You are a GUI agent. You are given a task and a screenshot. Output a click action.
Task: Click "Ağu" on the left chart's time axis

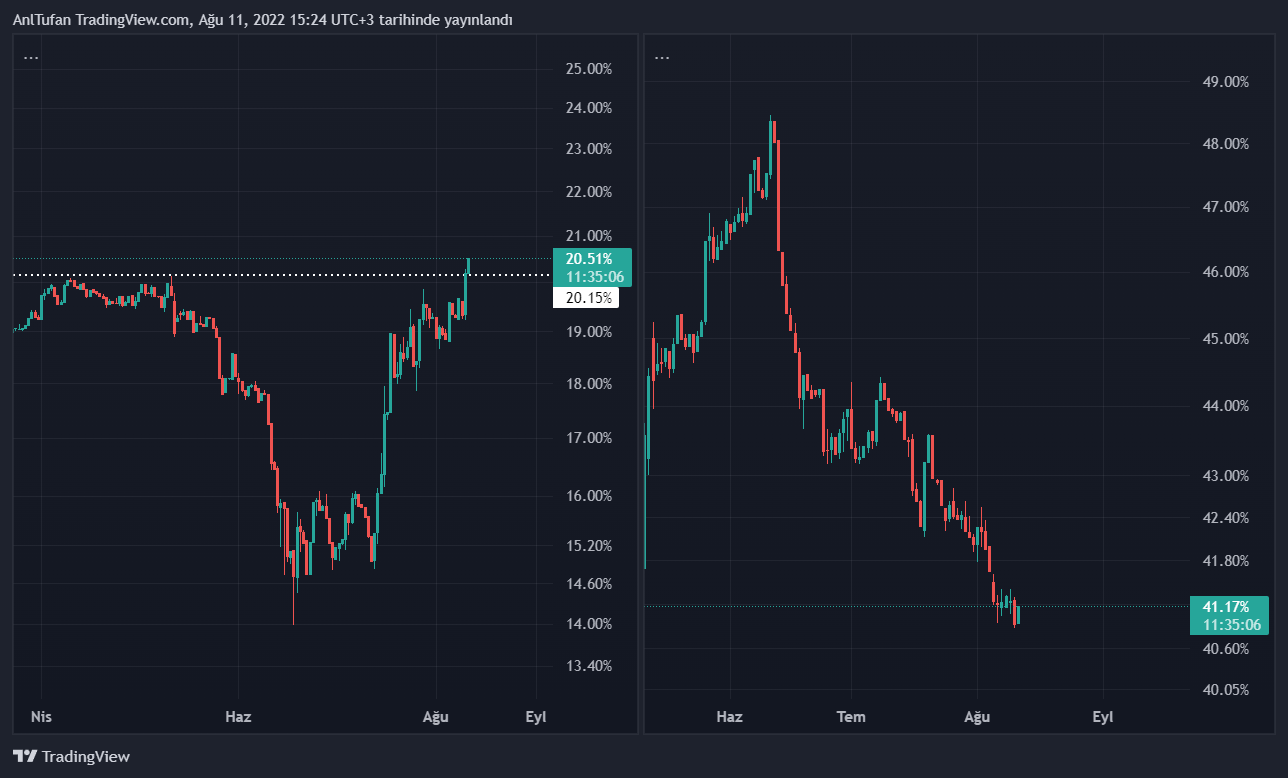click(x=435, y=717)
